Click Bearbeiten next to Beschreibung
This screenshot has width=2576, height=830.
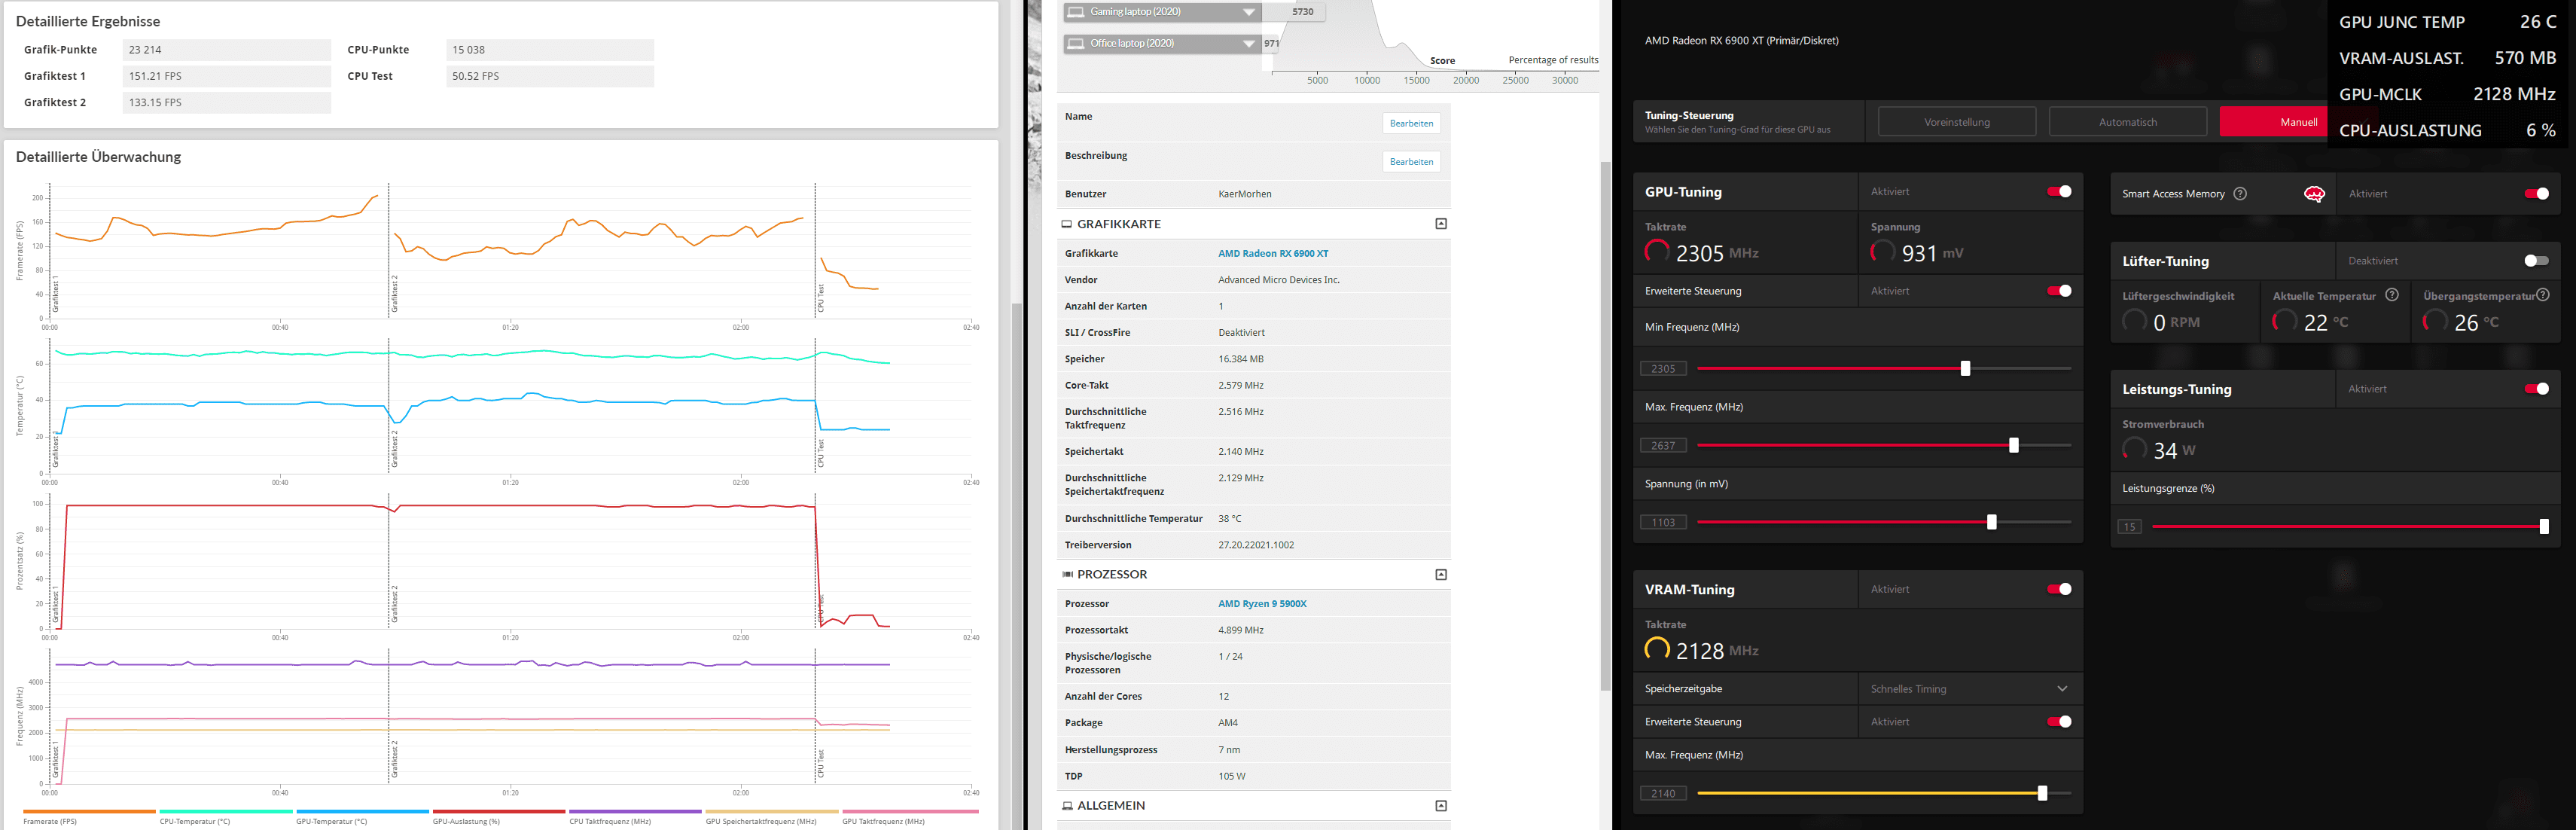(1411, 161)
